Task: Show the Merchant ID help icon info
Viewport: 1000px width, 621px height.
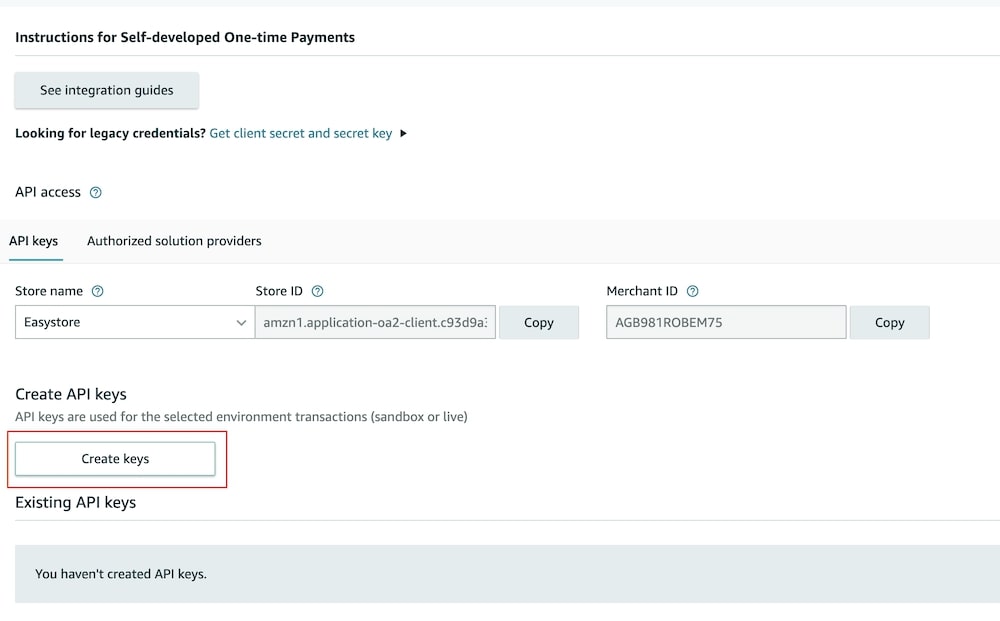Action: click(x=693, y=291)
